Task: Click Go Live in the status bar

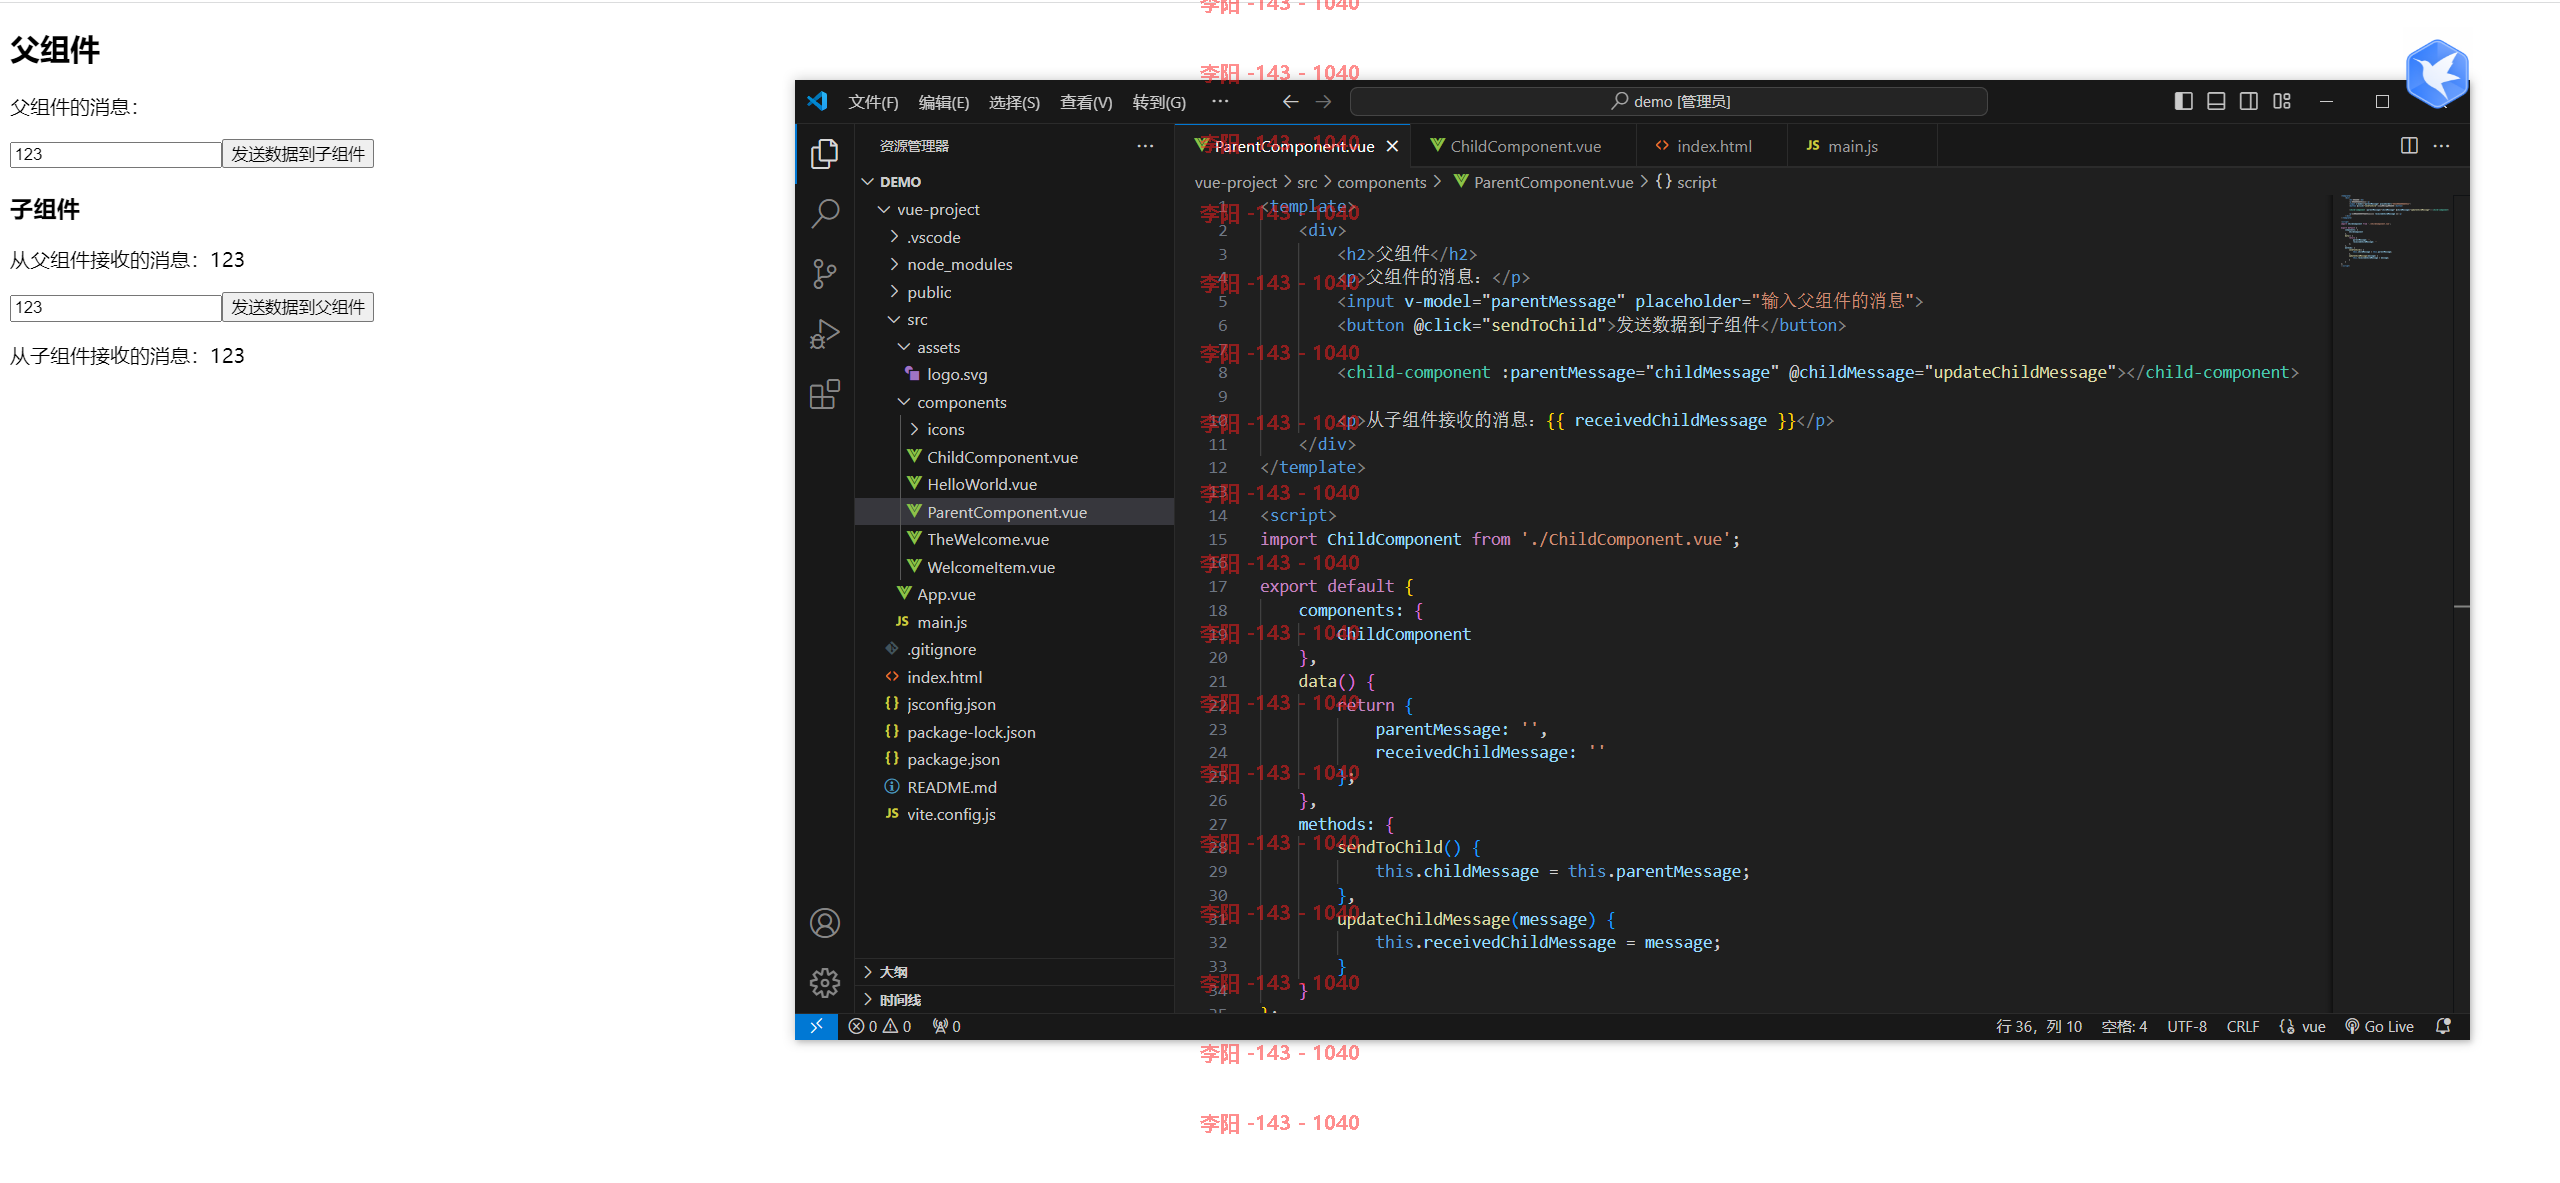Action: coord(2379,1026)
